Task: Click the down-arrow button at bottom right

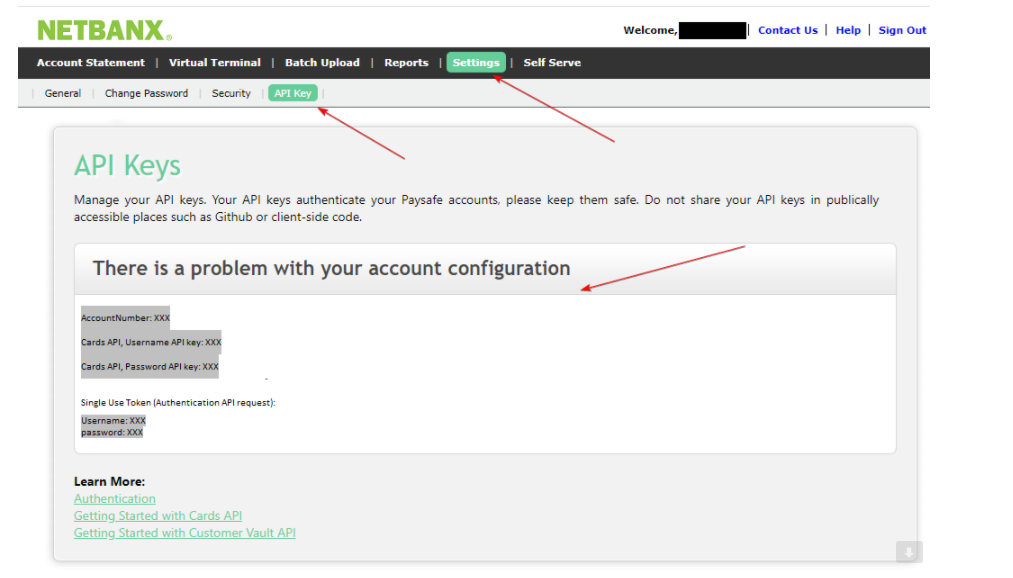Action: coord(909,552)
